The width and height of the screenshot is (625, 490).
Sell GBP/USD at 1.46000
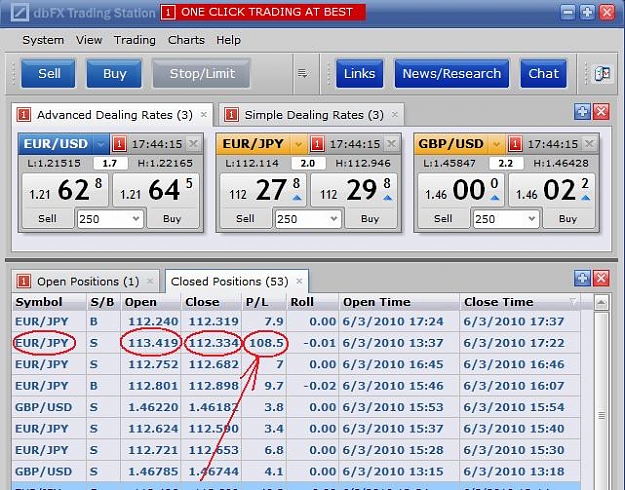(461, 190)
